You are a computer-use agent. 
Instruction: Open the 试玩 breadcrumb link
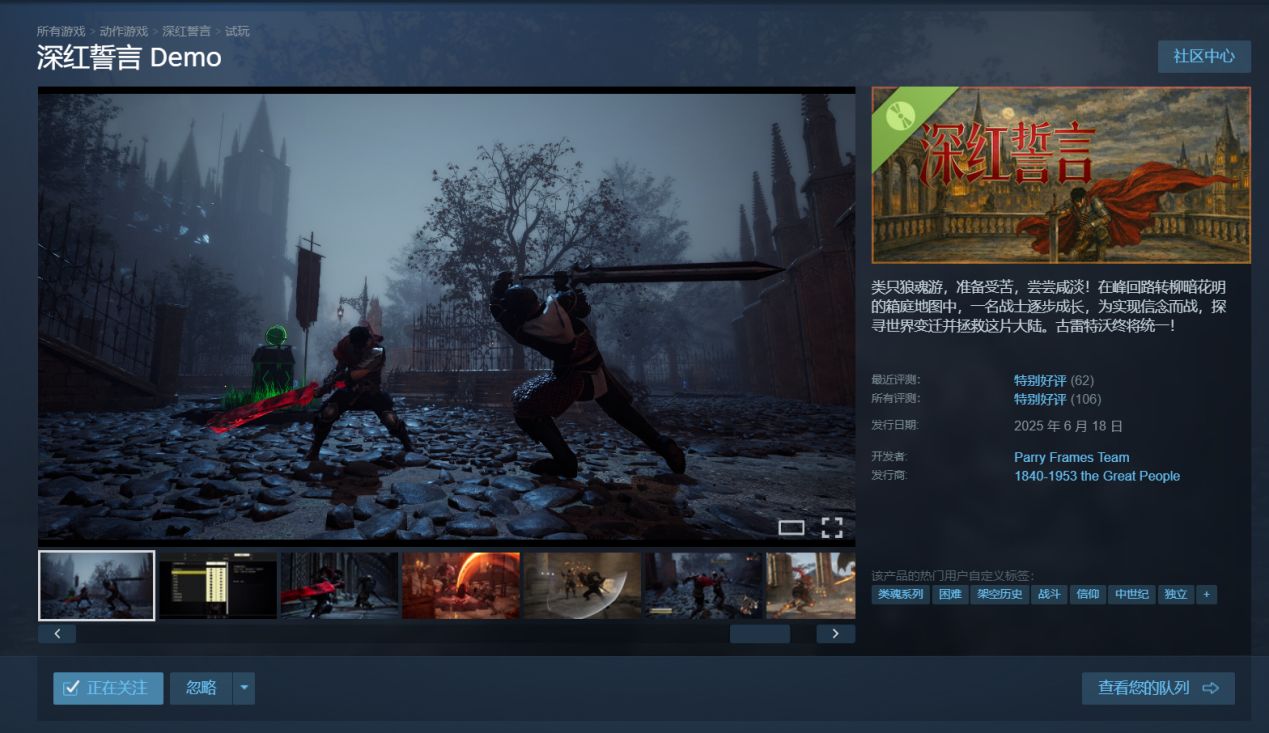pyautogui.click(x=237, y=31)
